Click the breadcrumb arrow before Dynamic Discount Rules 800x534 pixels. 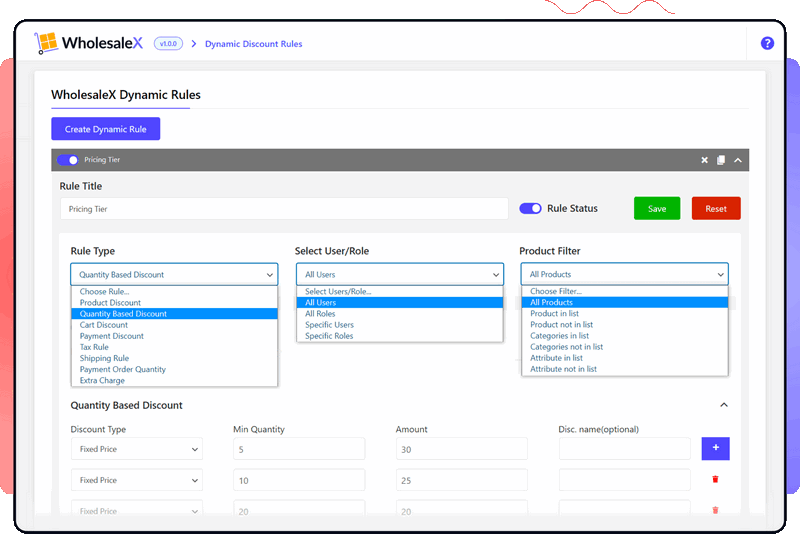tap(193, 44)
